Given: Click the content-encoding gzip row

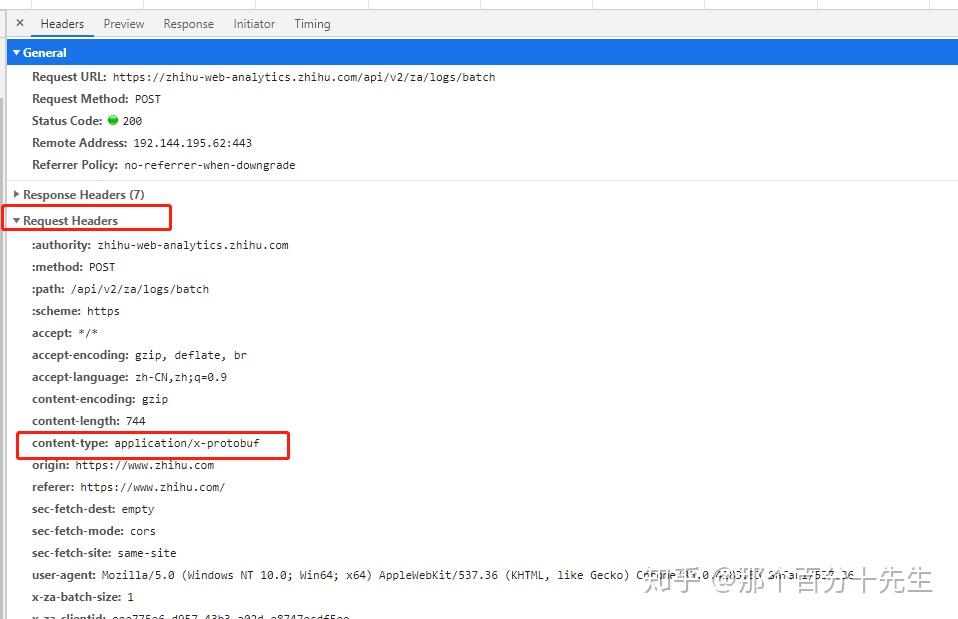Looking at the screenshot, I should (100, 399).
